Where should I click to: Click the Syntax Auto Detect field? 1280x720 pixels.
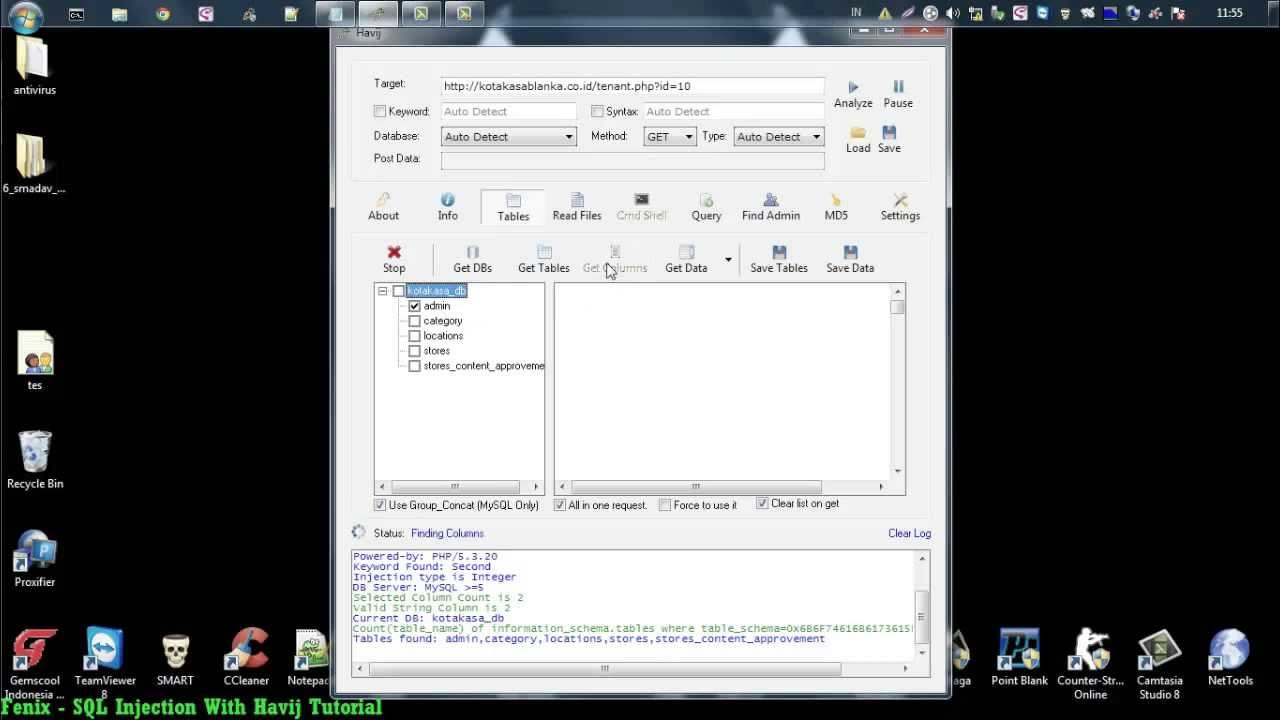point(733,112)
